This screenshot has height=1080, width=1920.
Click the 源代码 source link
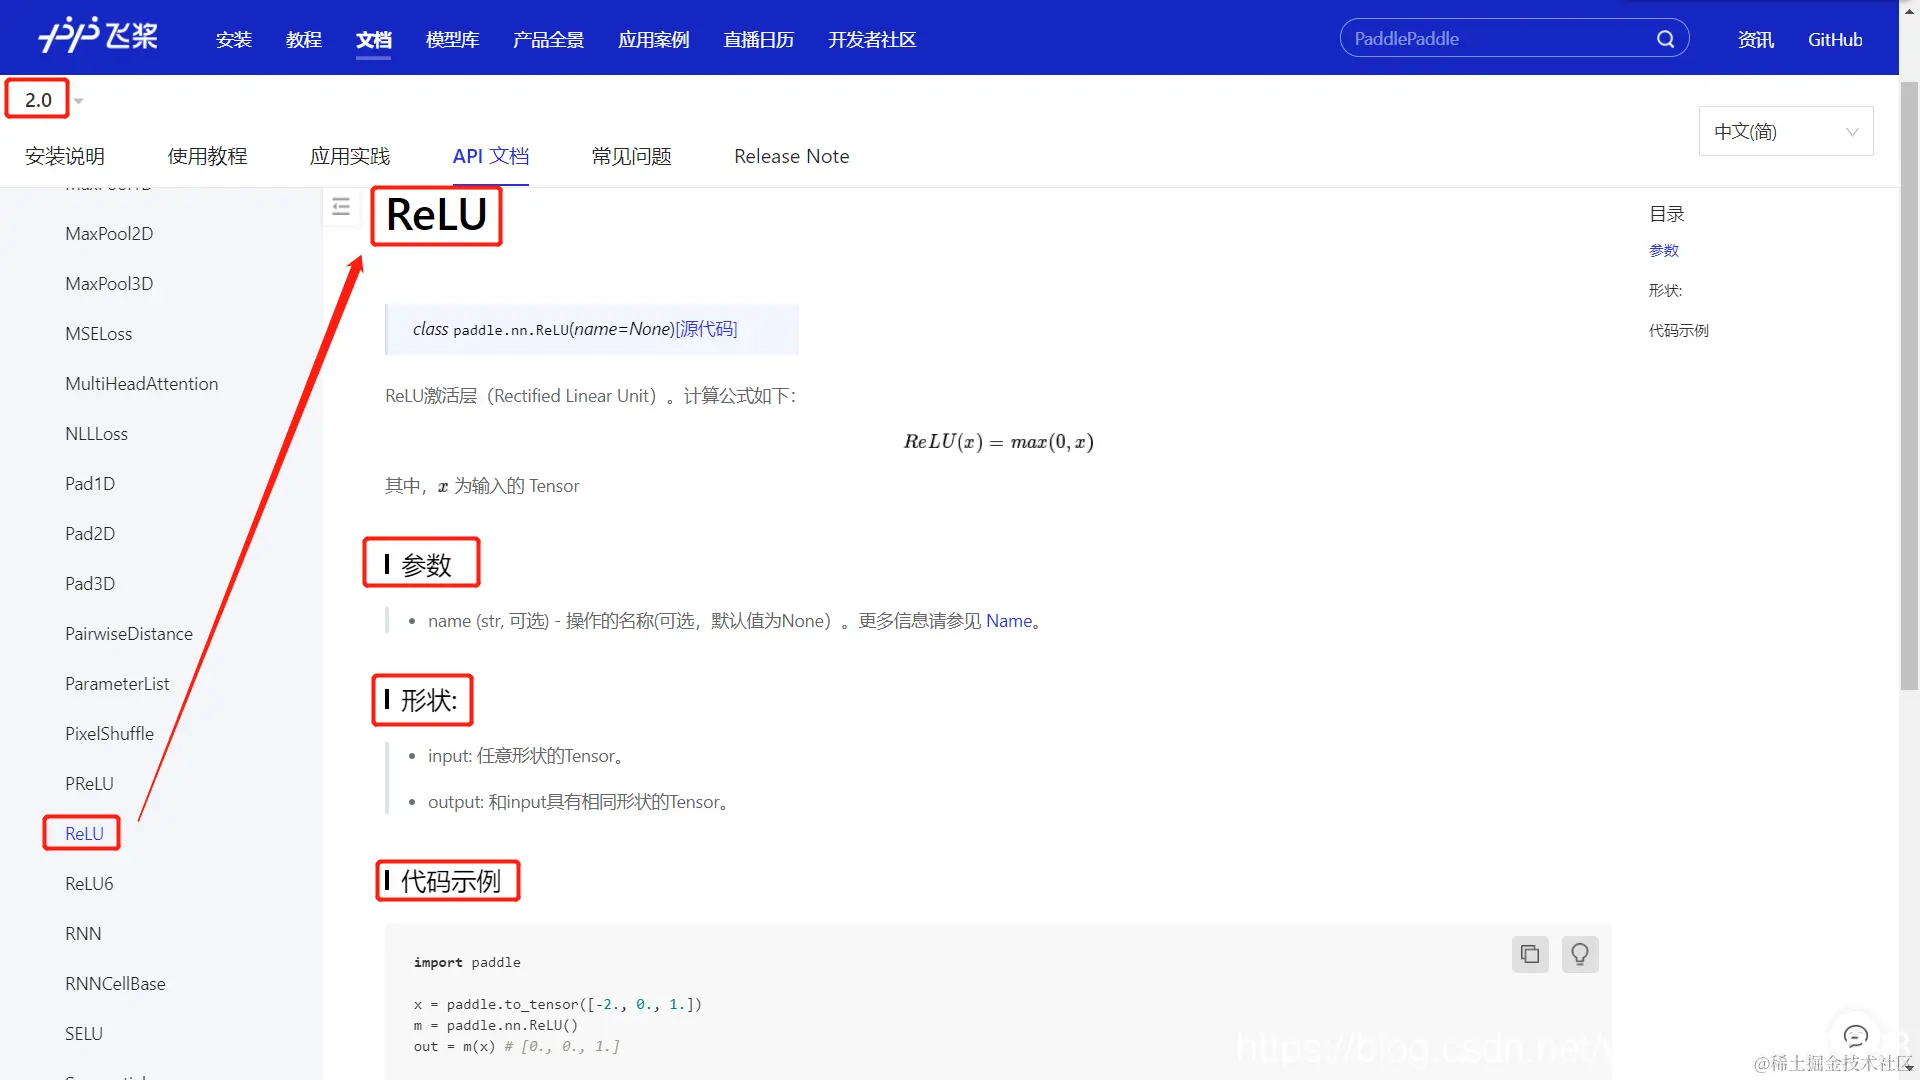(706, 329)
